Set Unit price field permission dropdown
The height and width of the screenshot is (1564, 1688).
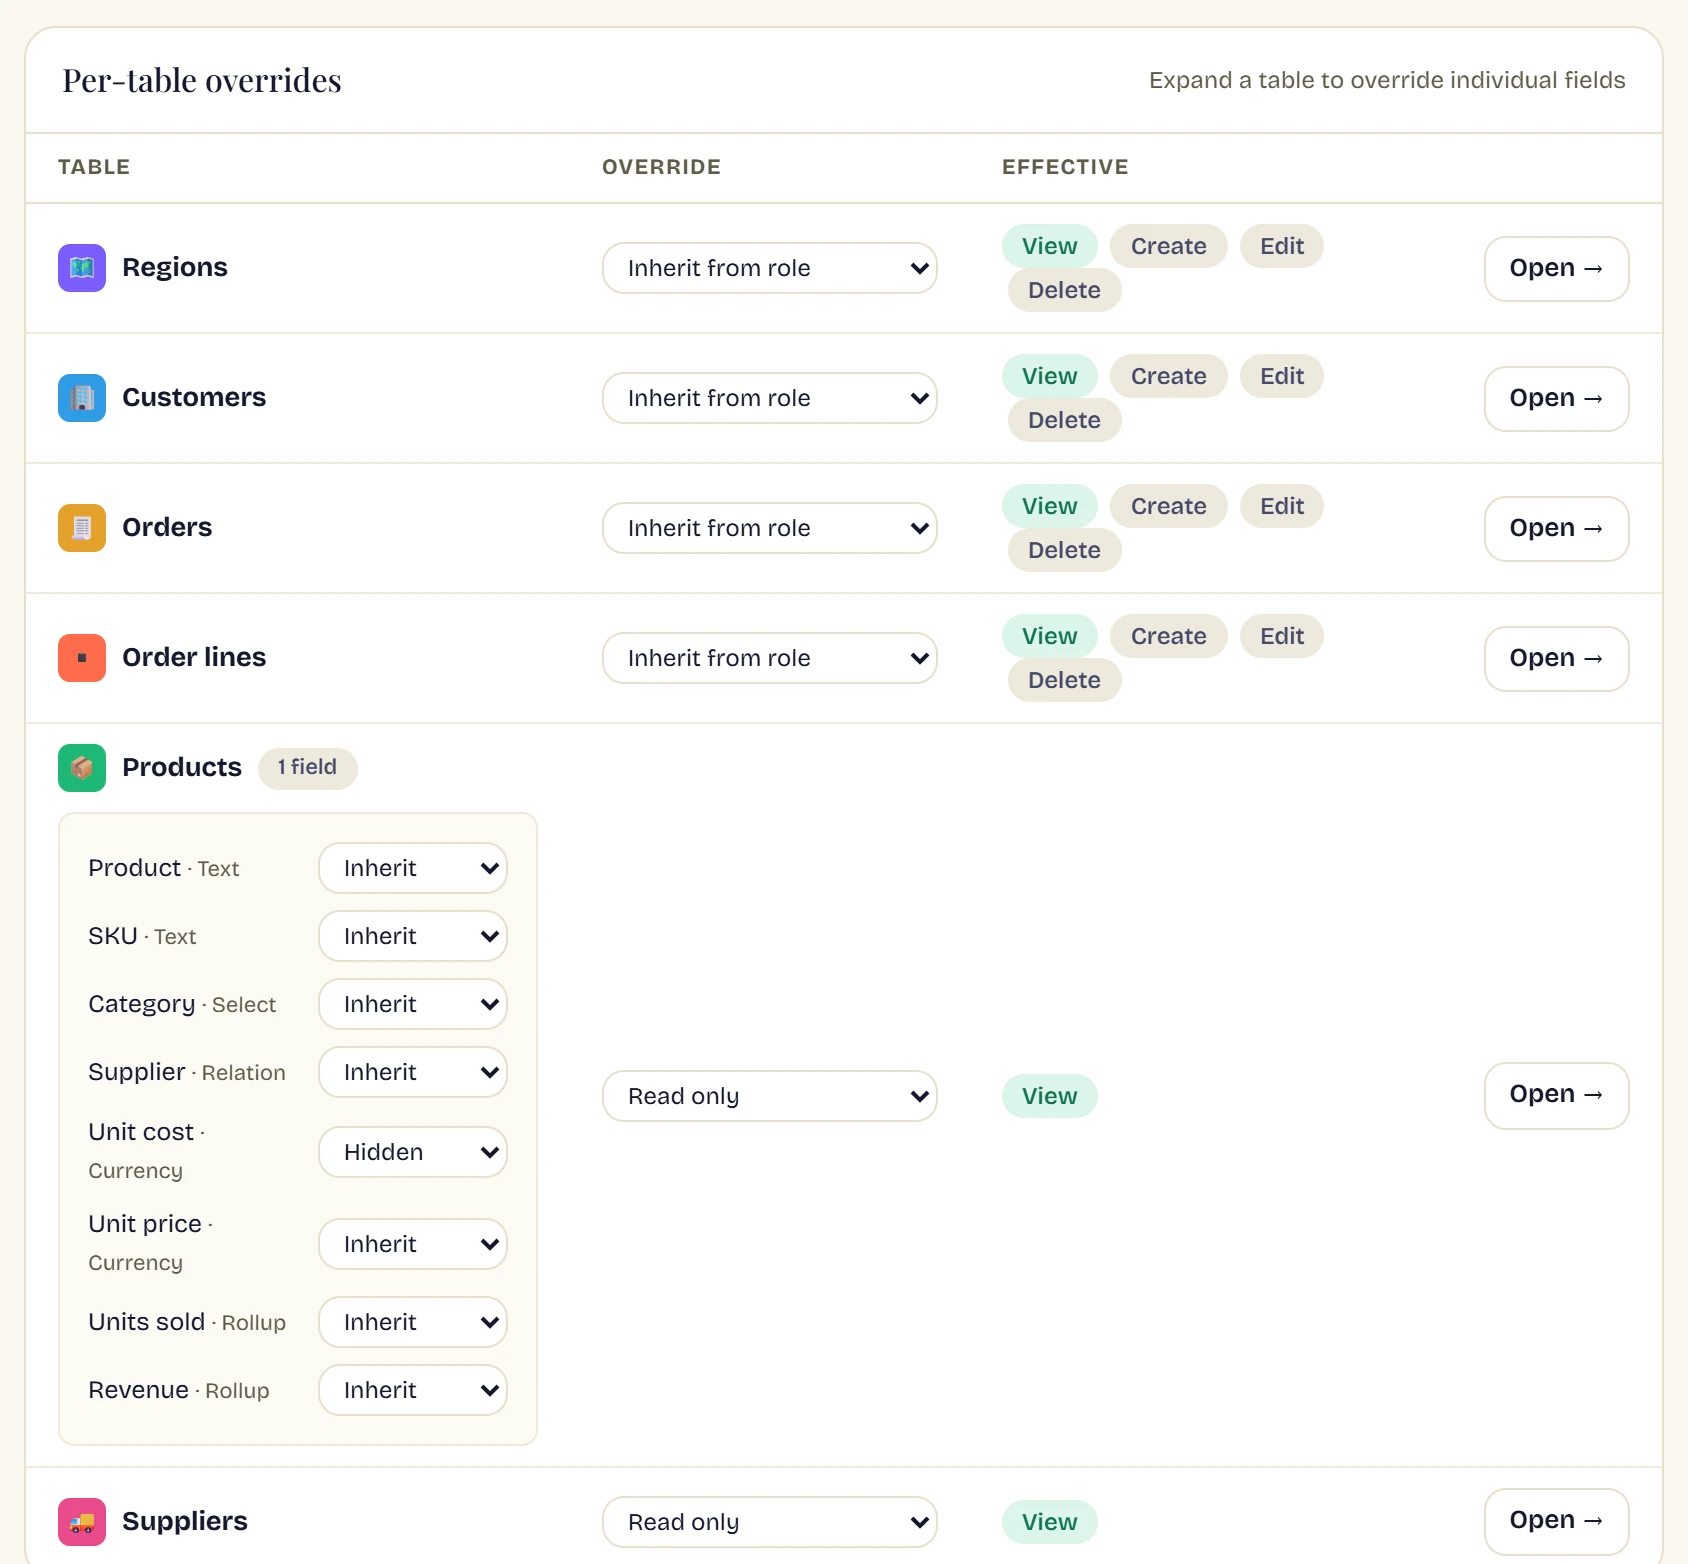(413, 1244)
